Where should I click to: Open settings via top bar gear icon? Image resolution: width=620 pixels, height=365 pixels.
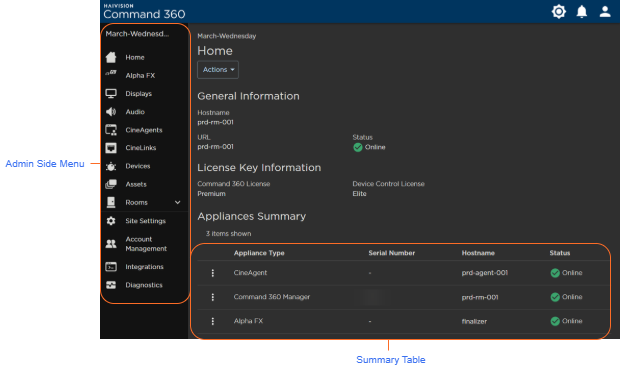tap(559, 11)
